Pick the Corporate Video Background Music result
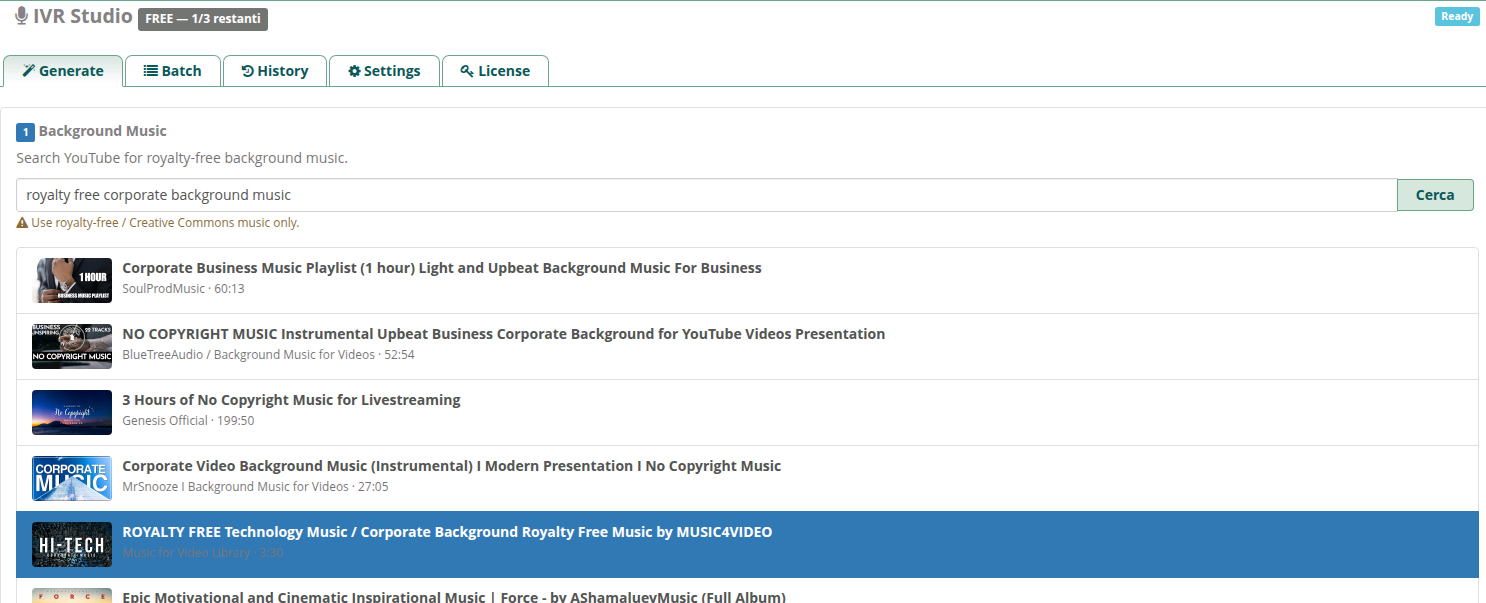The height and width of the screenshot is (603, 1486). pyautogui.click(x=451, y=466)
